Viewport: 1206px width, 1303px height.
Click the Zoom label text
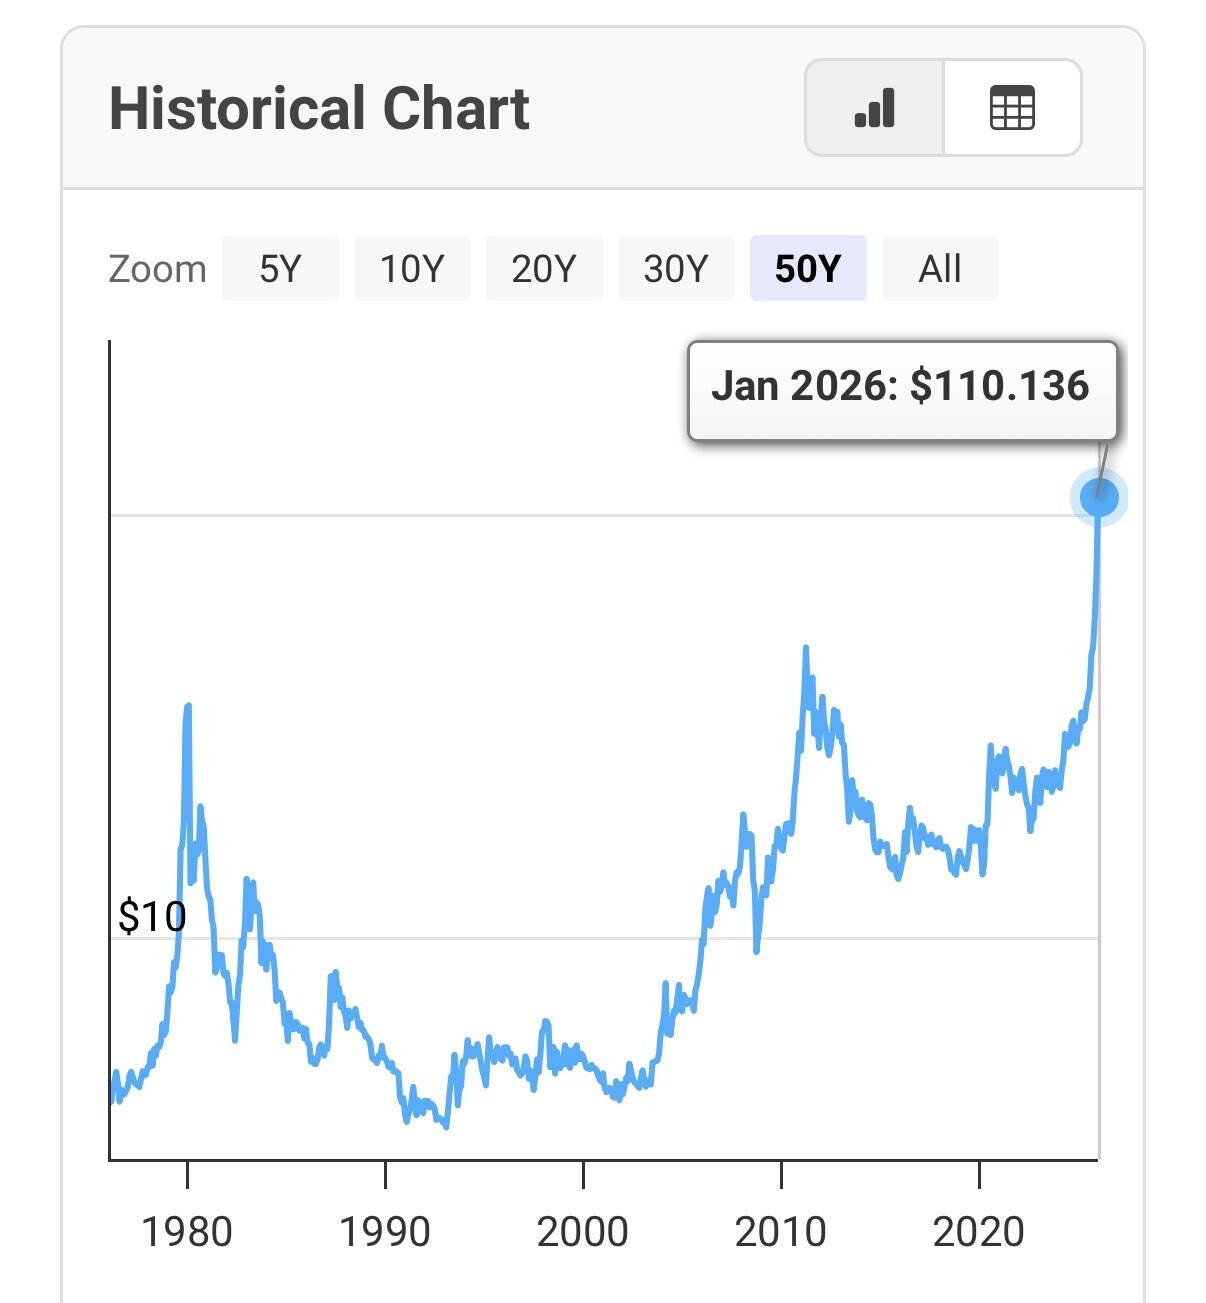(x=157, y=269)
